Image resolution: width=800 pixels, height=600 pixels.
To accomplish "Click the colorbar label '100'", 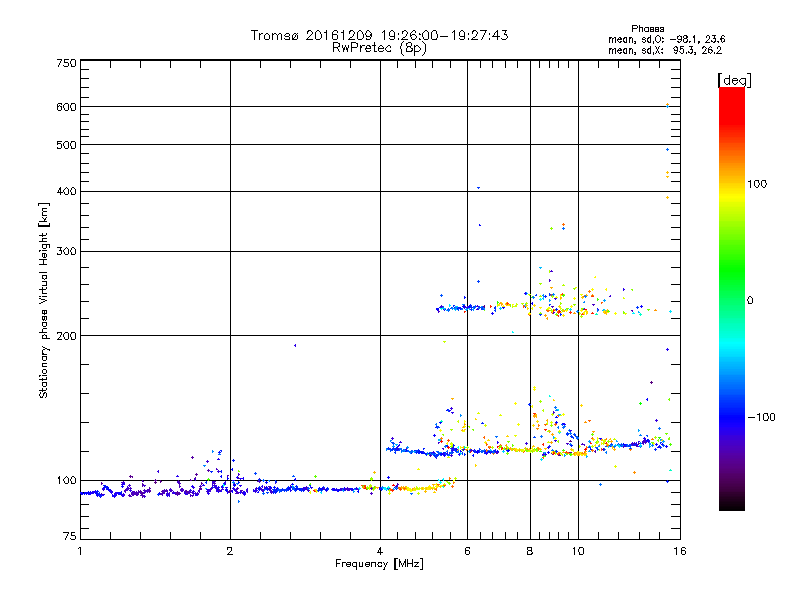I will coord(757,184).
